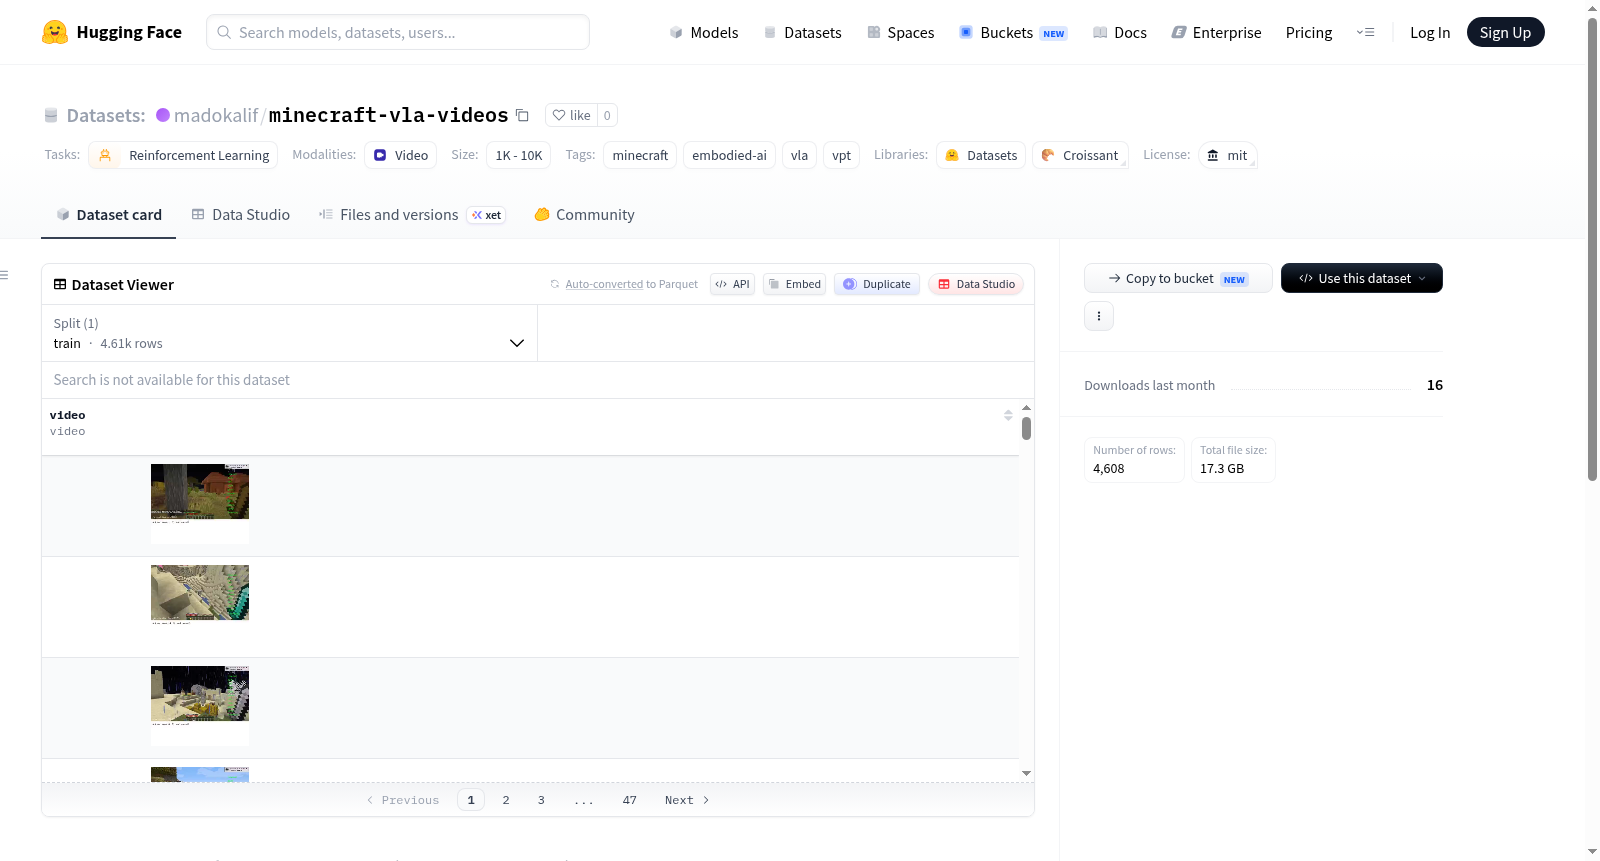The width and height of the screenshot is (1600, 861).
Task: Open Spaces in the navigation
Action: coord(900,32)
